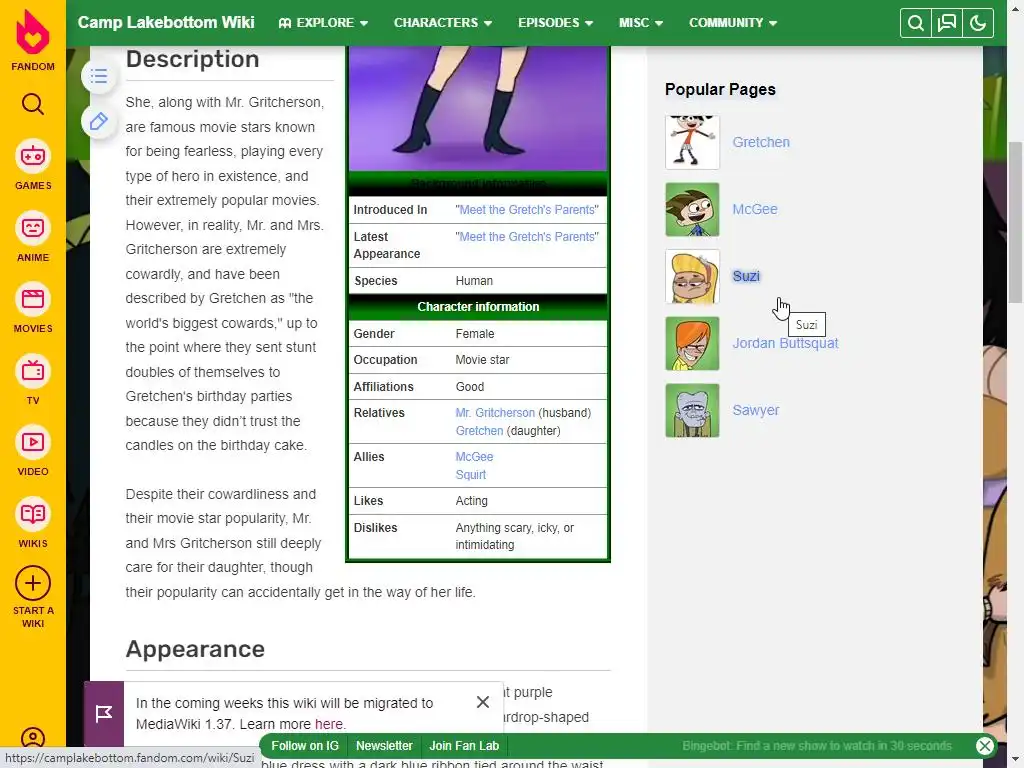Open Gretchen daughter link in infobox
The width and height of the screenshot is (1024, 768).
(x=479, y=431)
